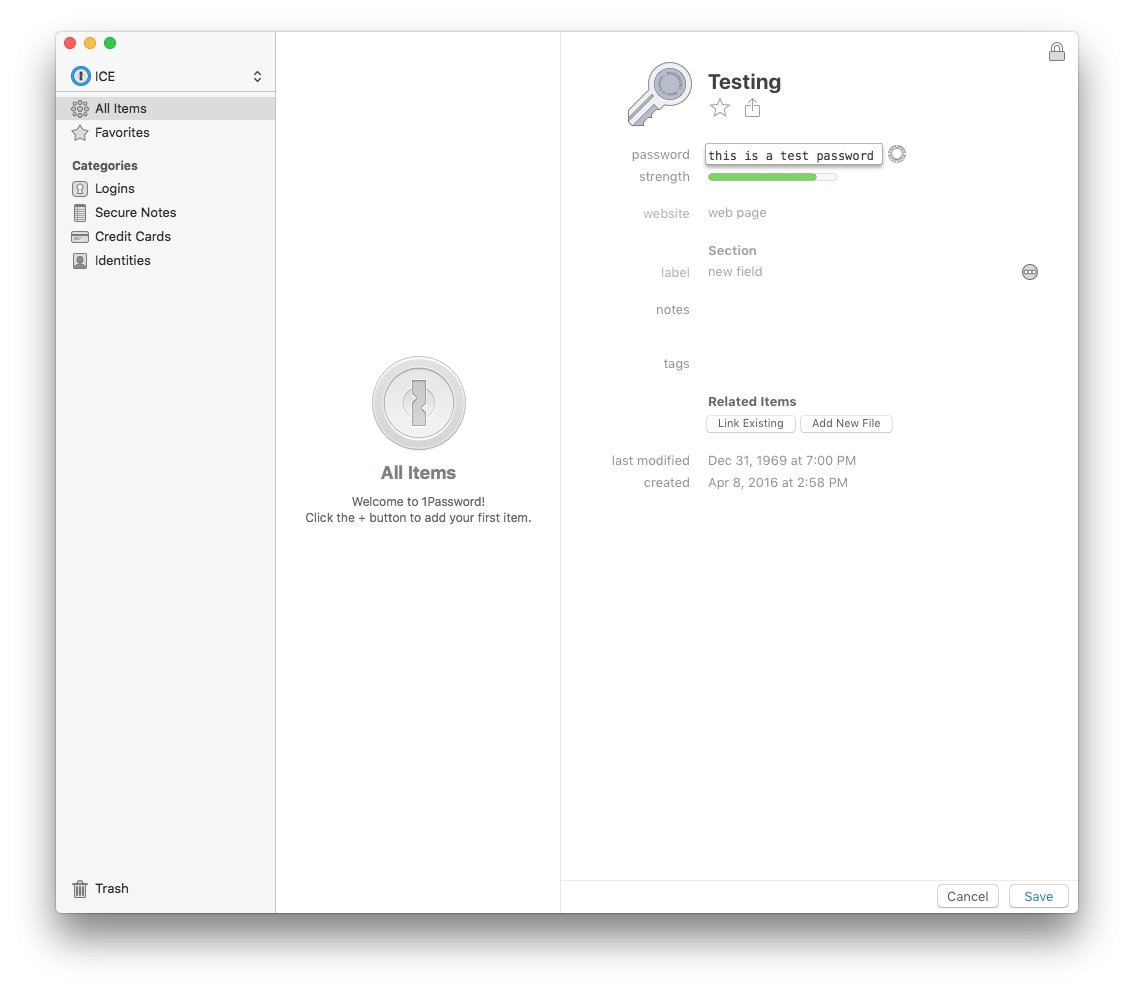Click the tags field area

point(868,364)
